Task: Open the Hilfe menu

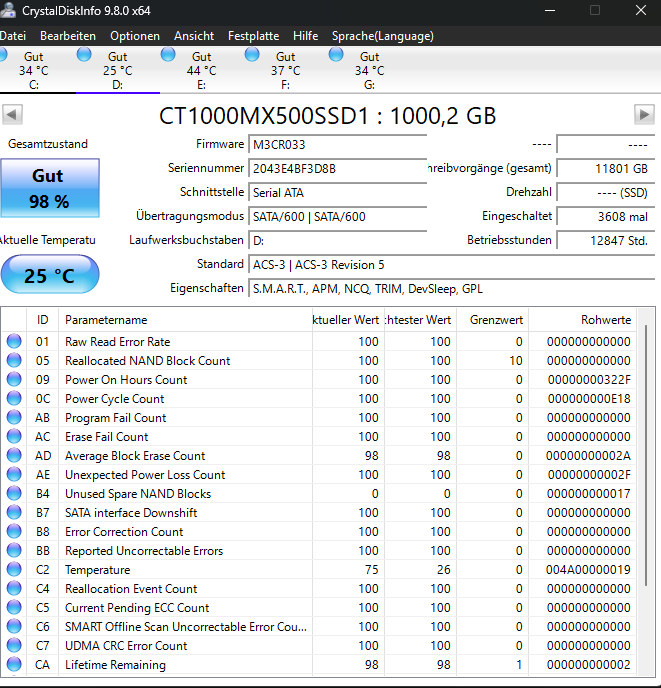Action: click(305, 36)
